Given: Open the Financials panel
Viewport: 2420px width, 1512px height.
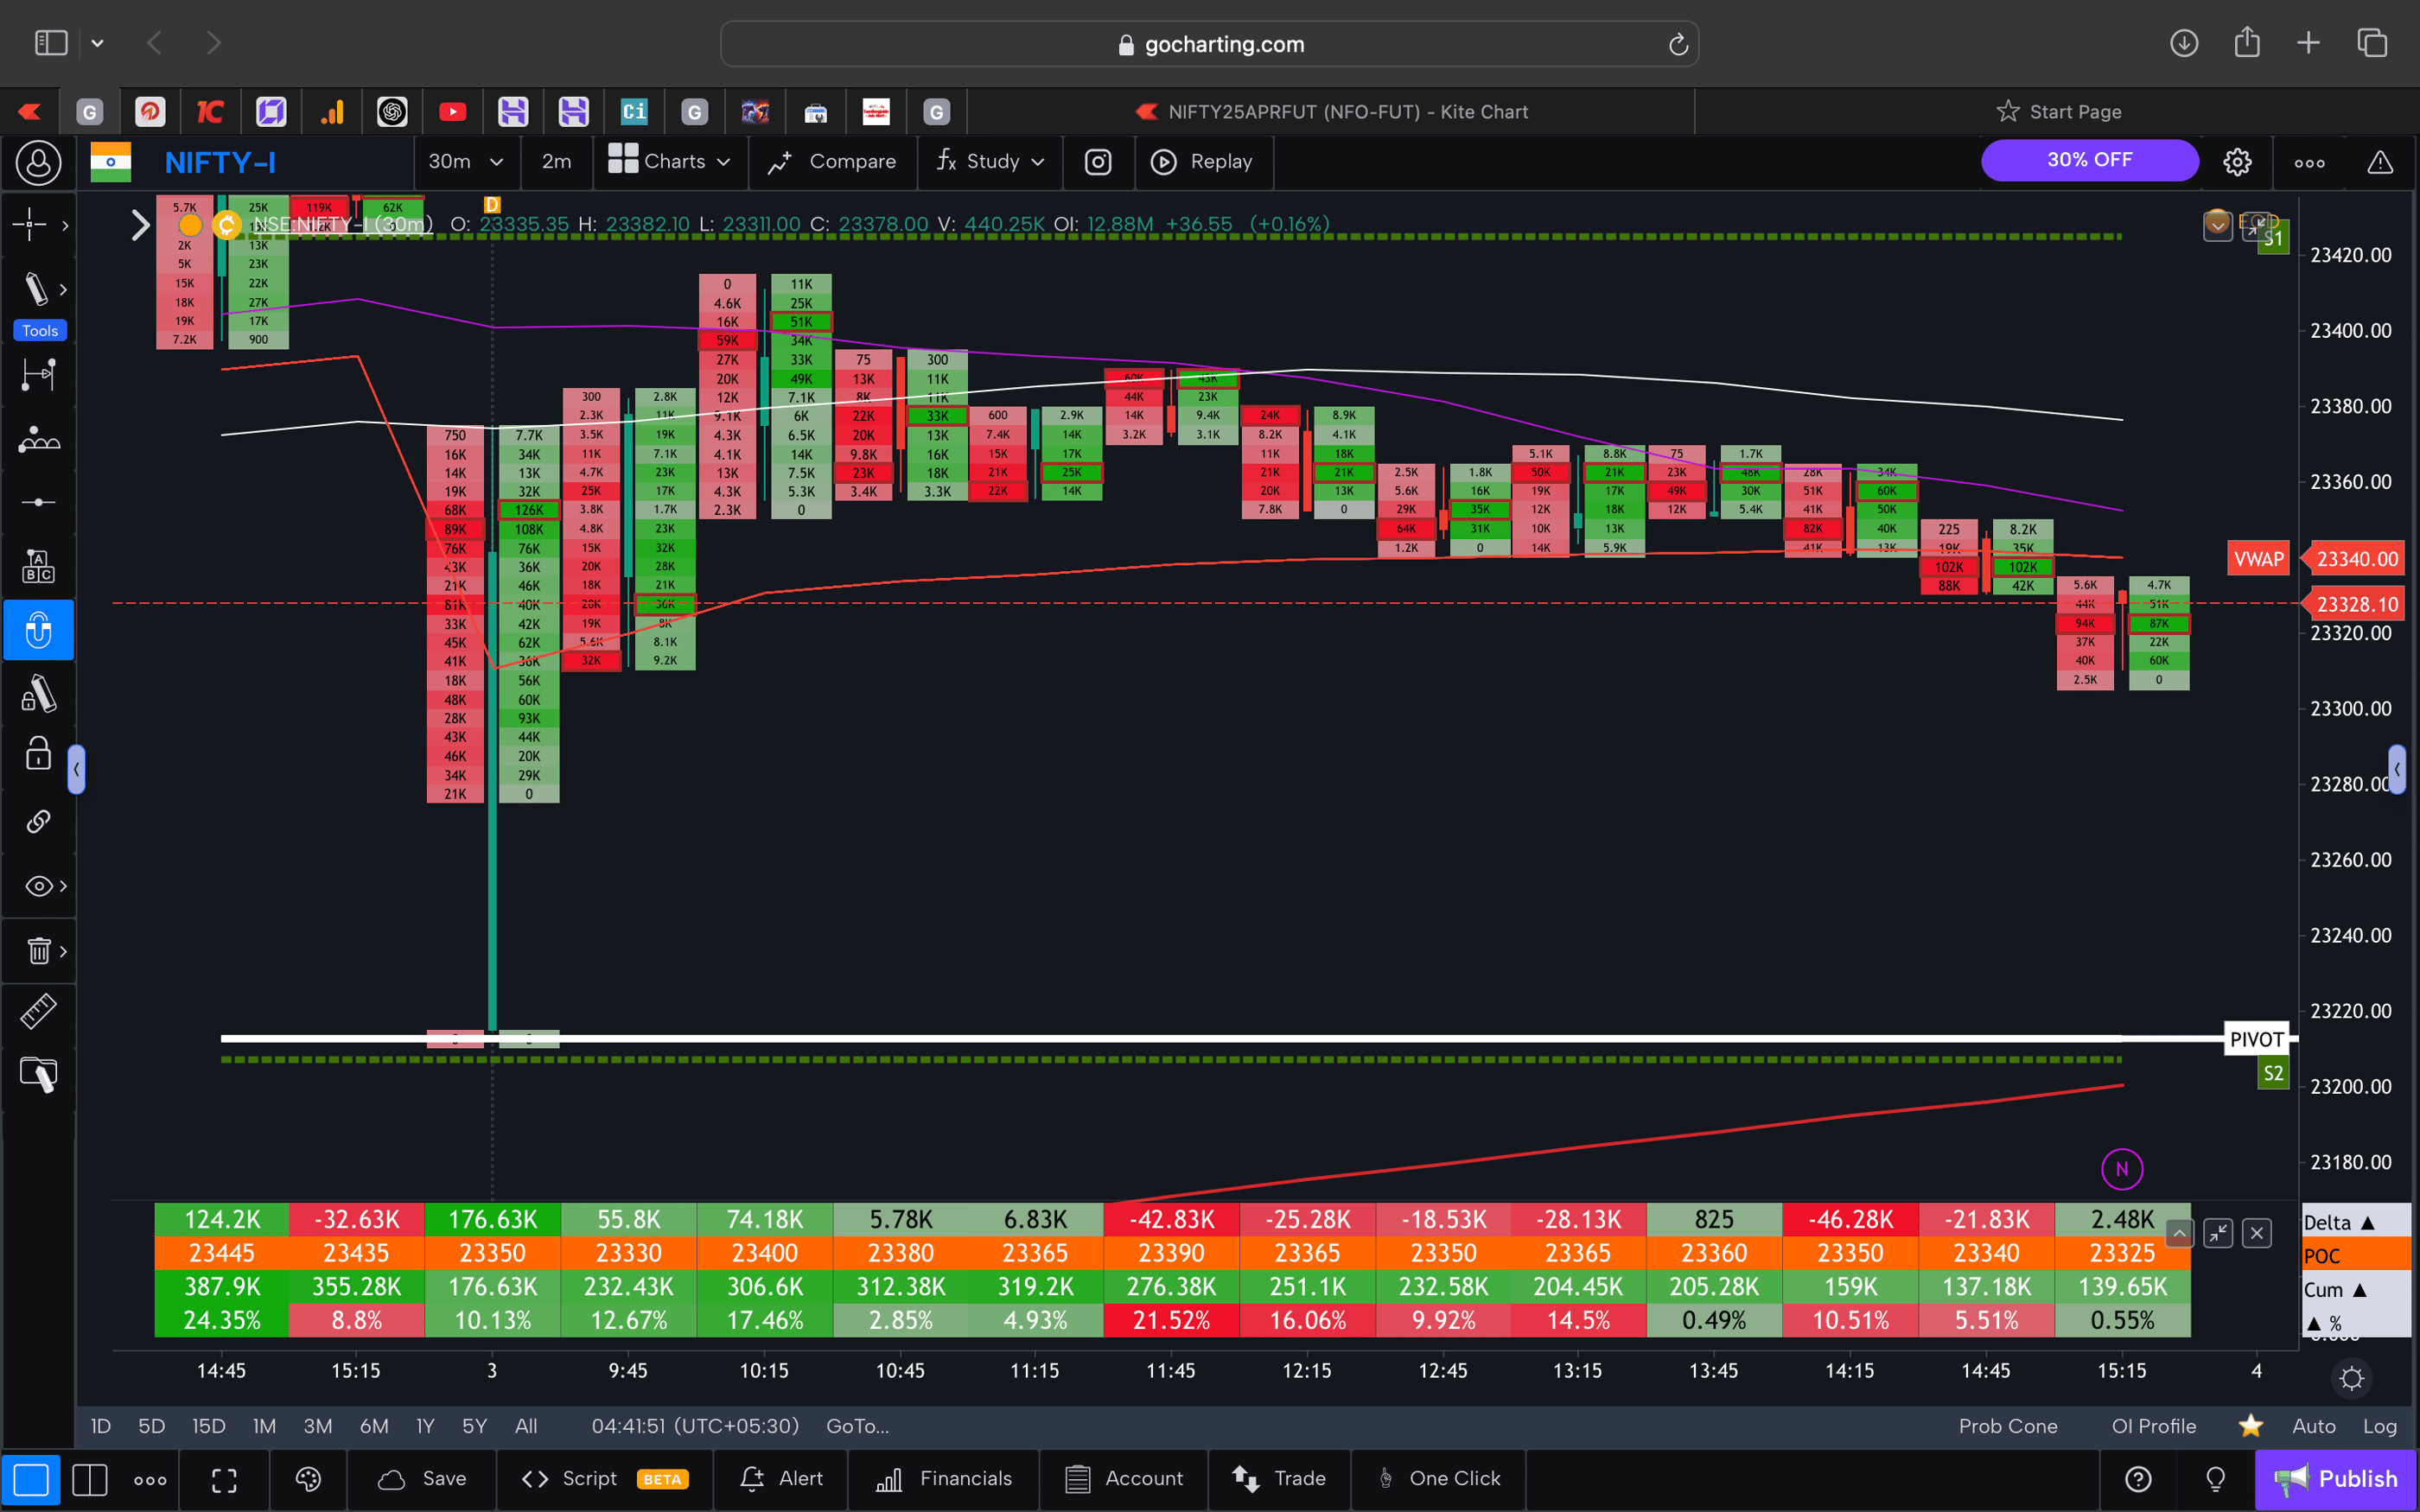Looking at the screenshot, I should (x=943, y=1478).
